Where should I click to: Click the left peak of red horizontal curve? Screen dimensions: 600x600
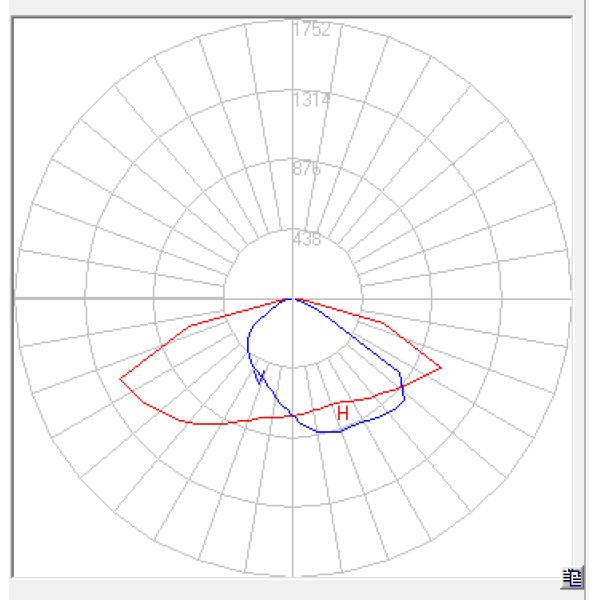[121, 378]
